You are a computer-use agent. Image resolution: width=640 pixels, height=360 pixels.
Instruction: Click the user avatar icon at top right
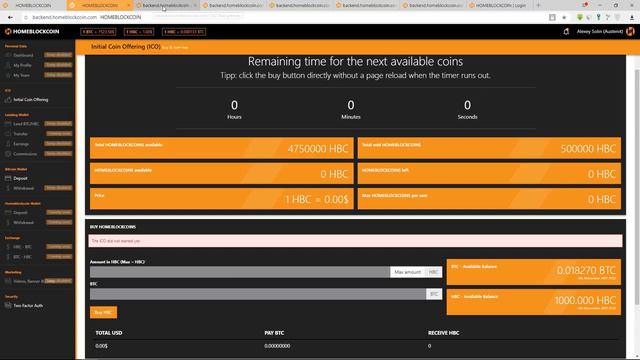pyautogui.click(x=630, y=31)
